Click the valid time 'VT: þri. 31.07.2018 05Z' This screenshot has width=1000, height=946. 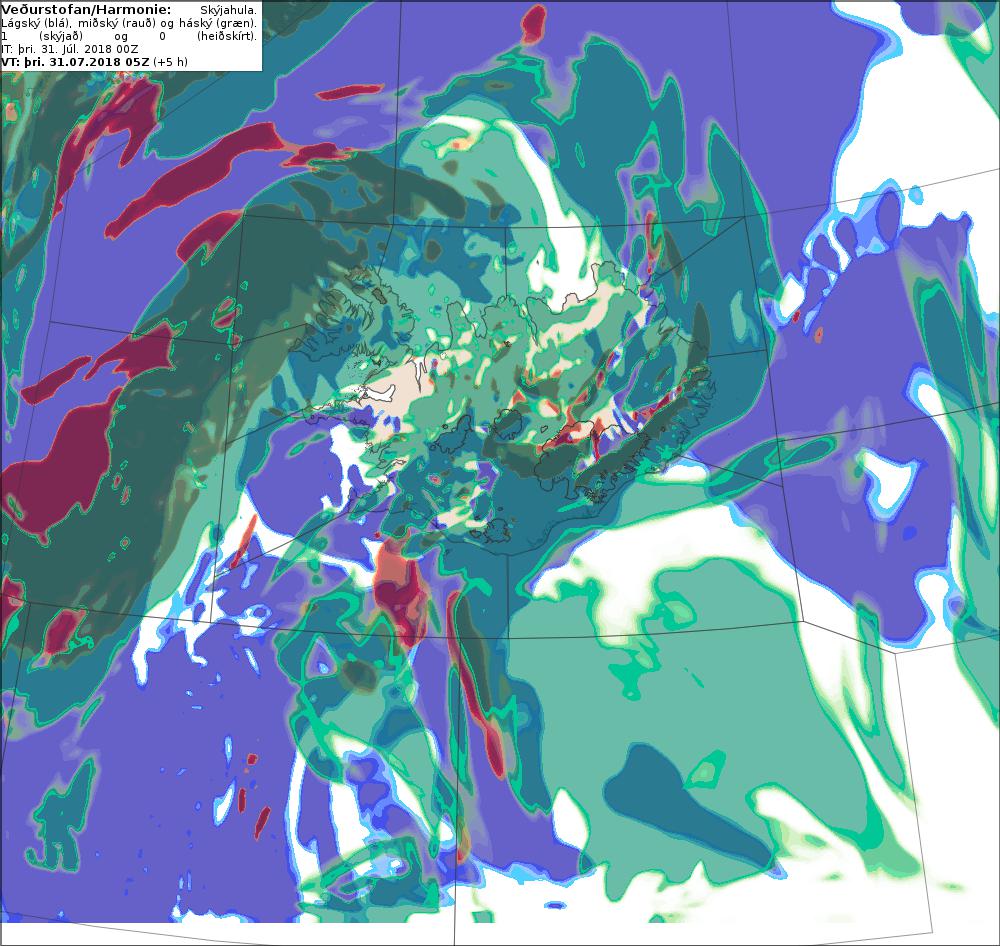pyautogui.click(x=76, y=62)
